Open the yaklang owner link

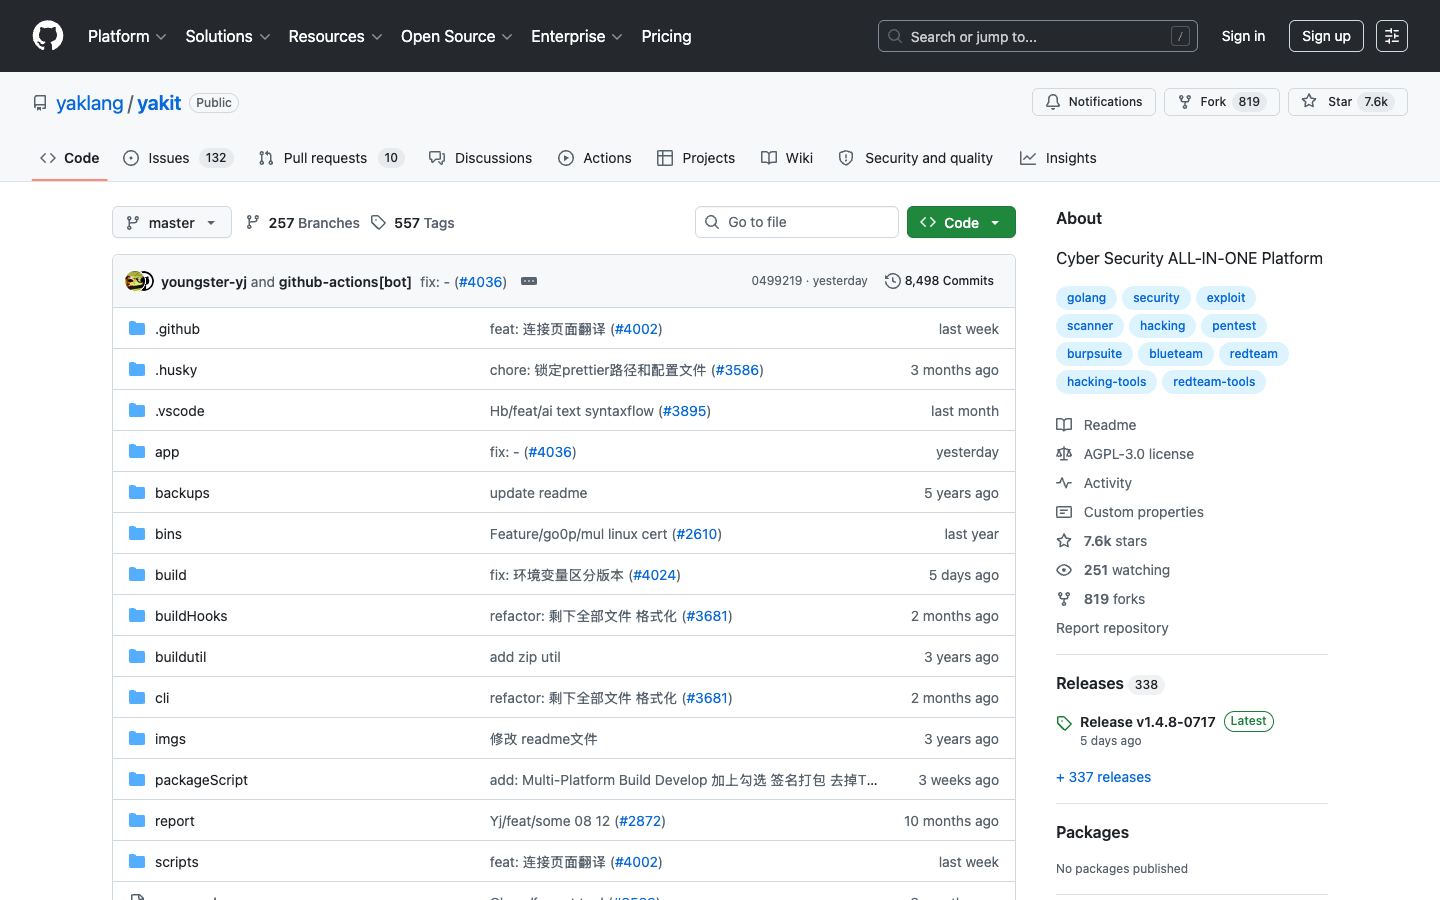[90, 103]
